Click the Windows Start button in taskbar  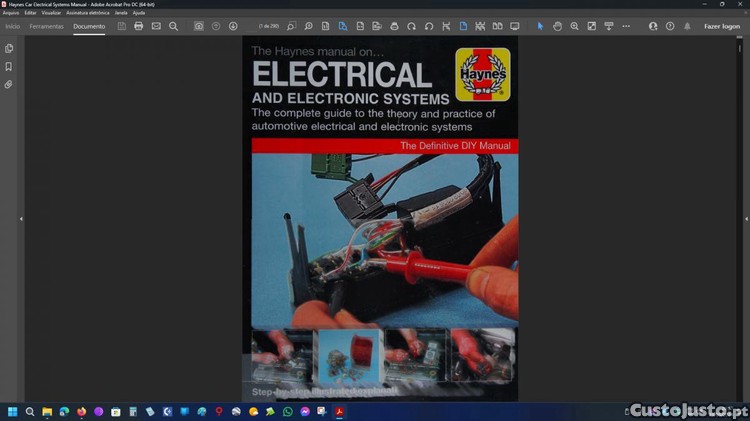(12, 411)
